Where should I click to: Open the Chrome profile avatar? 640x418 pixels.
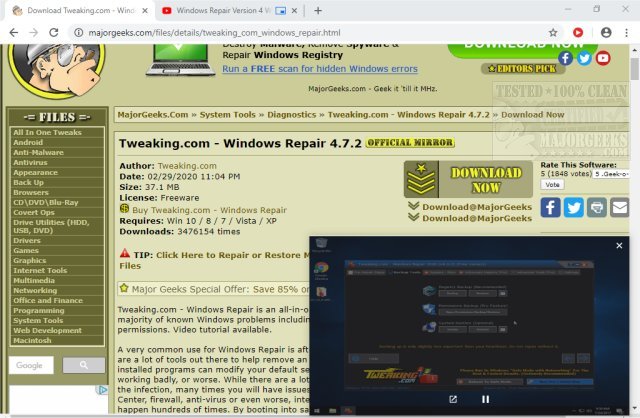coord(606,32)
